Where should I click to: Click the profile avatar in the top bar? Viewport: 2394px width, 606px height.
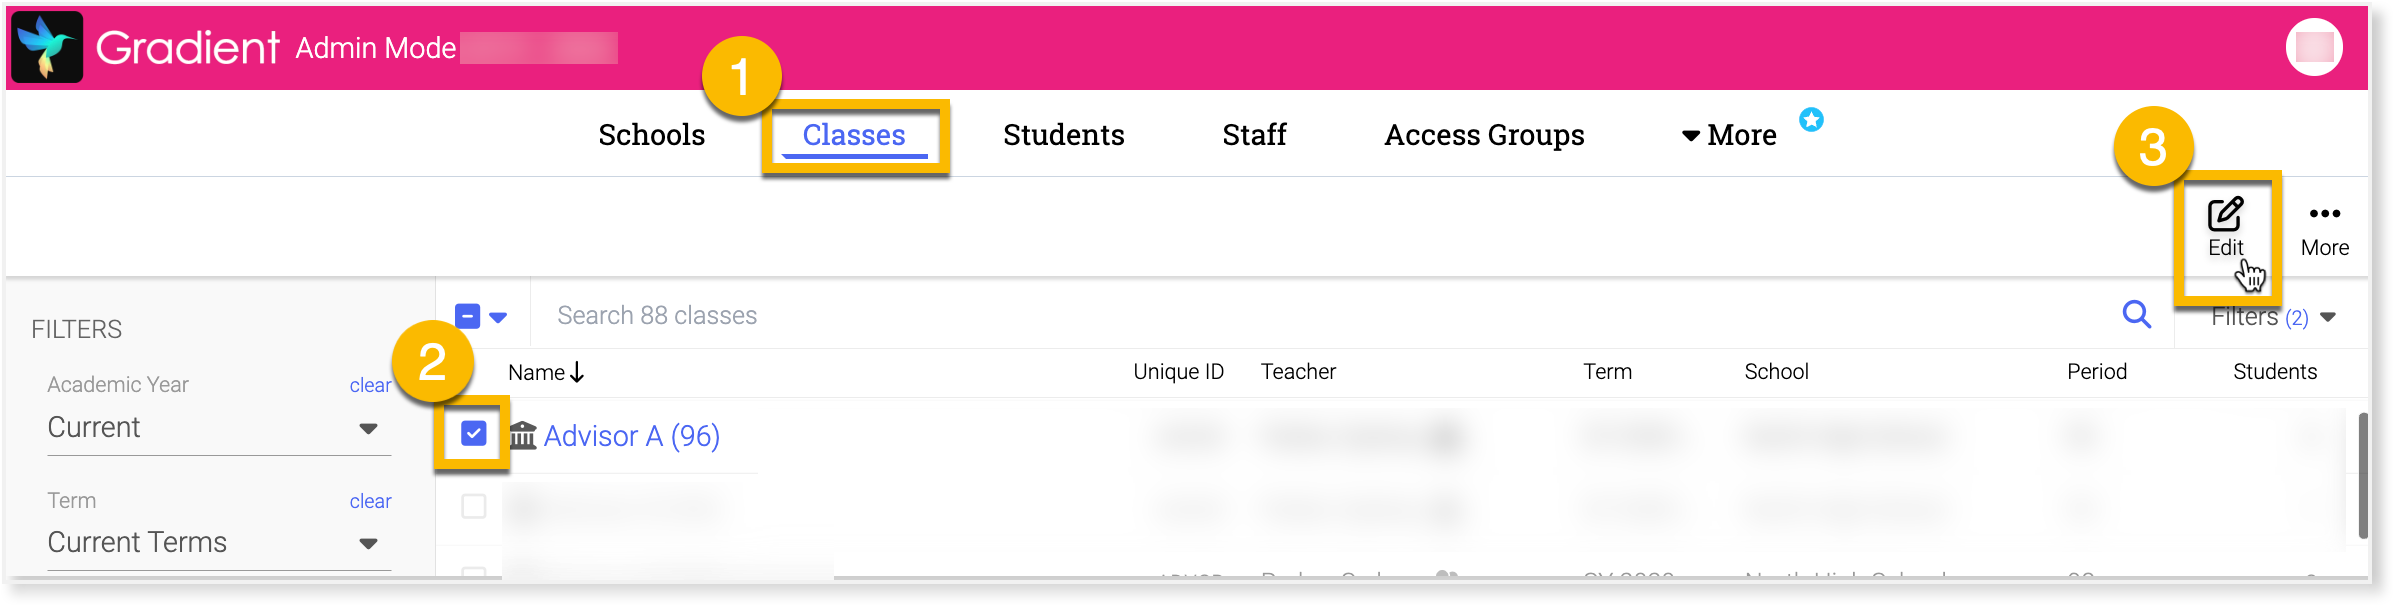2317,46
